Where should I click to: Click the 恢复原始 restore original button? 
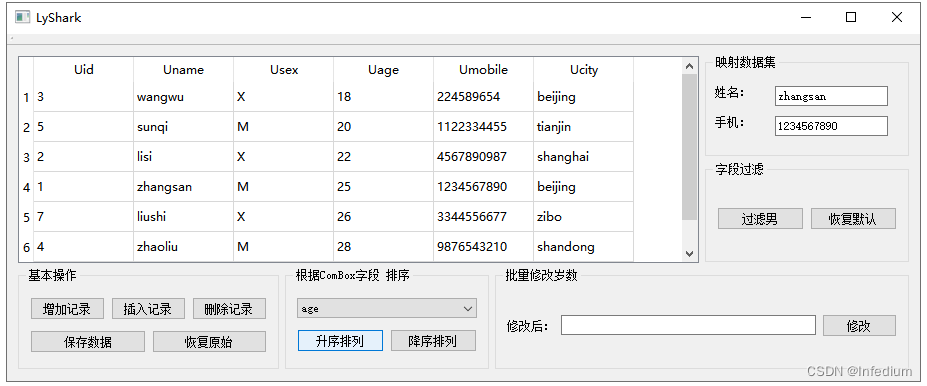click(x=209, y=341)
